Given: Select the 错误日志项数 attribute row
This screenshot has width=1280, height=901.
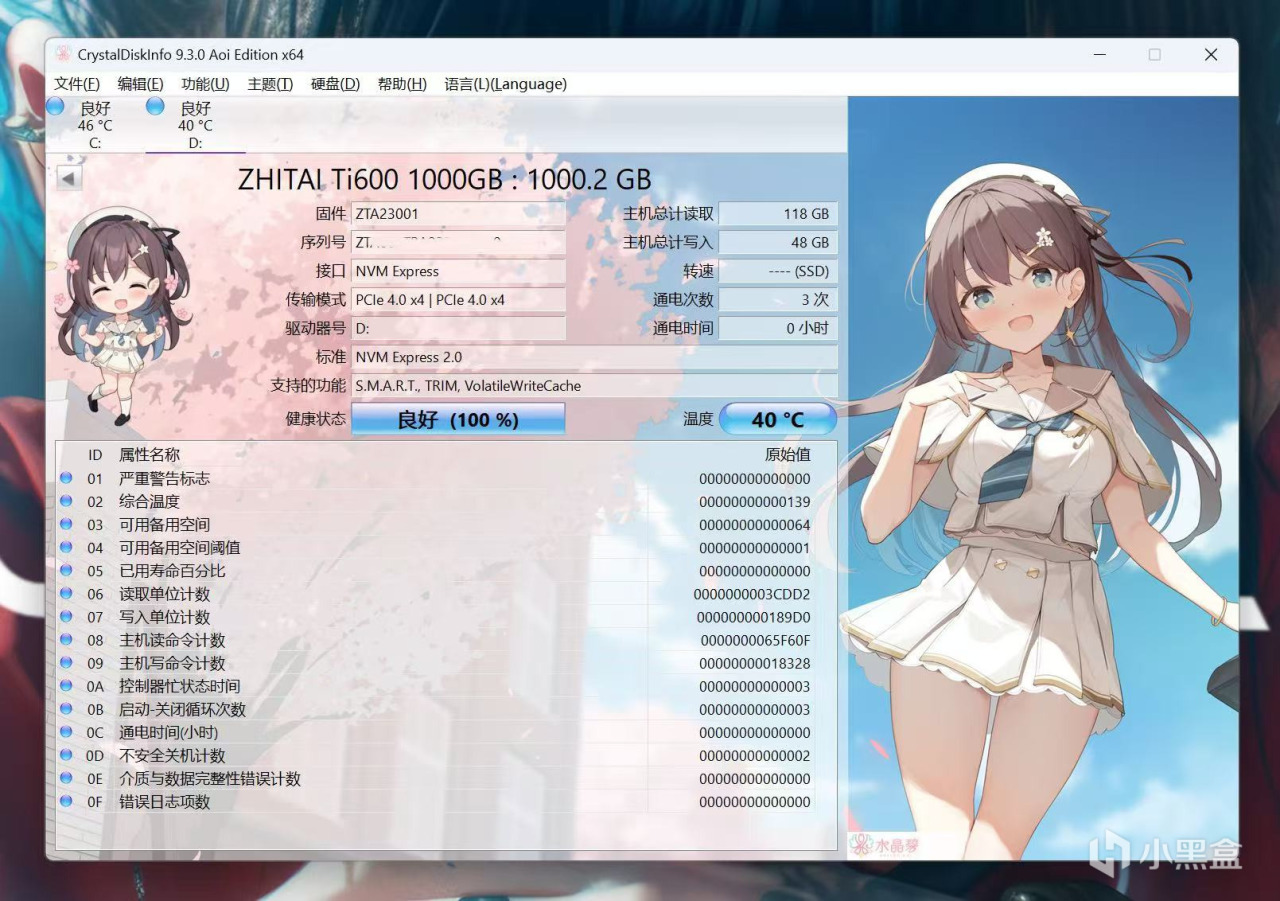Looking at the screenshot, I should [x=436, y=802].
